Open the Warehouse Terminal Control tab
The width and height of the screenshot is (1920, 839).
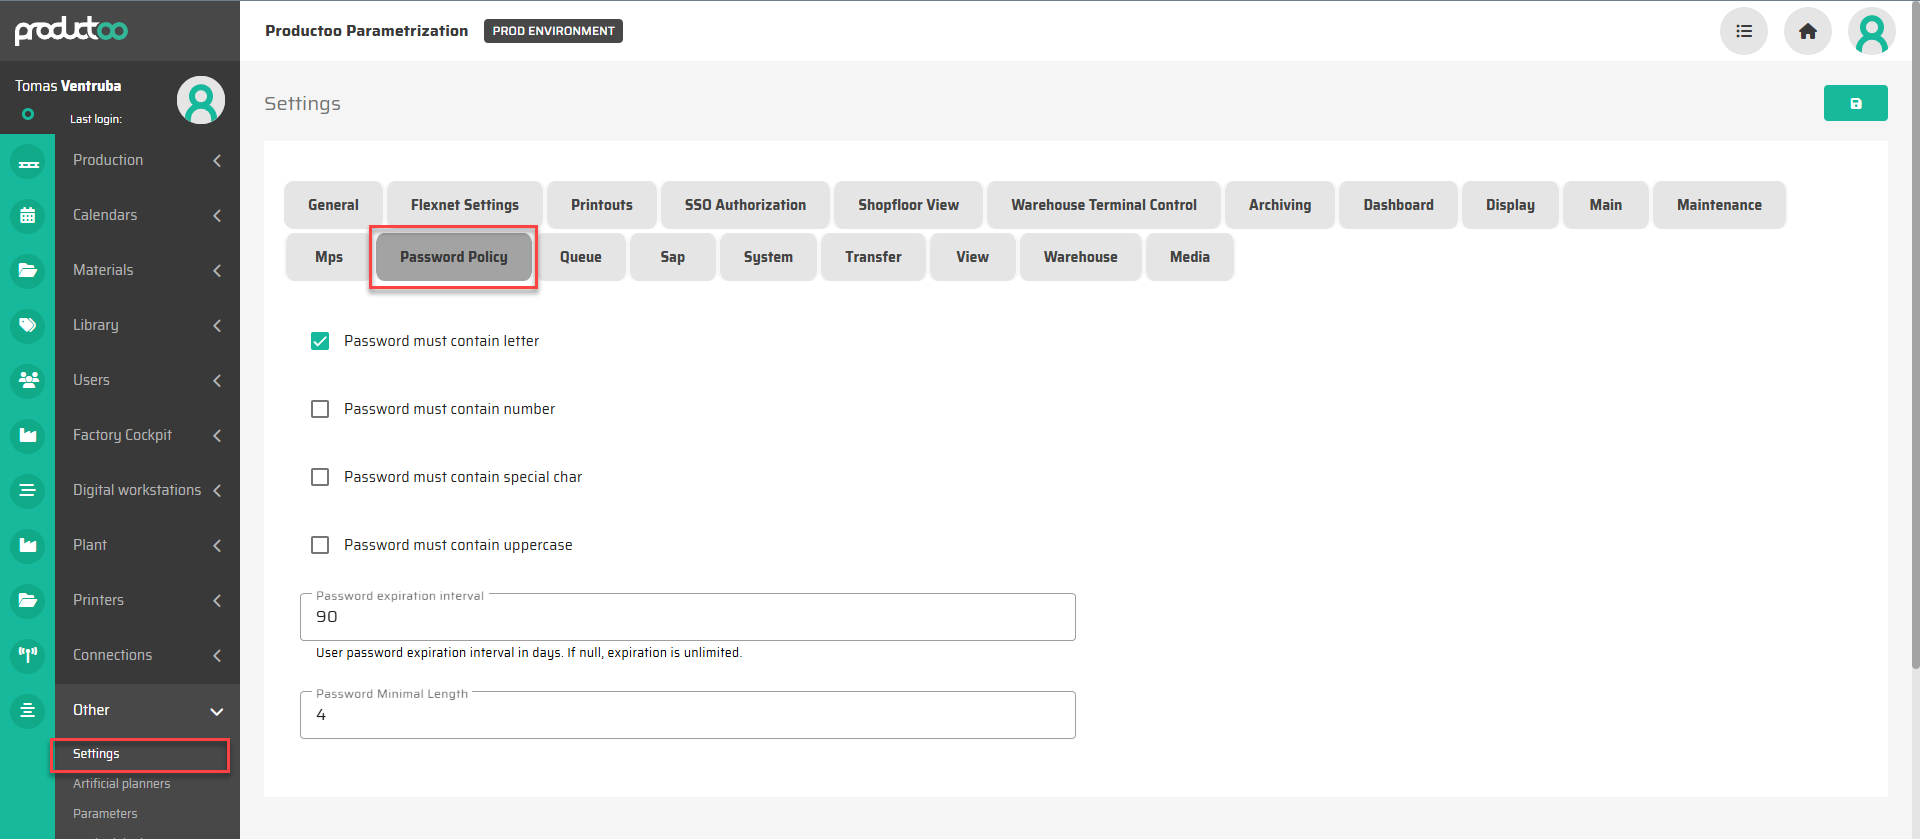pyautogui.click(x=1103, y=205)
